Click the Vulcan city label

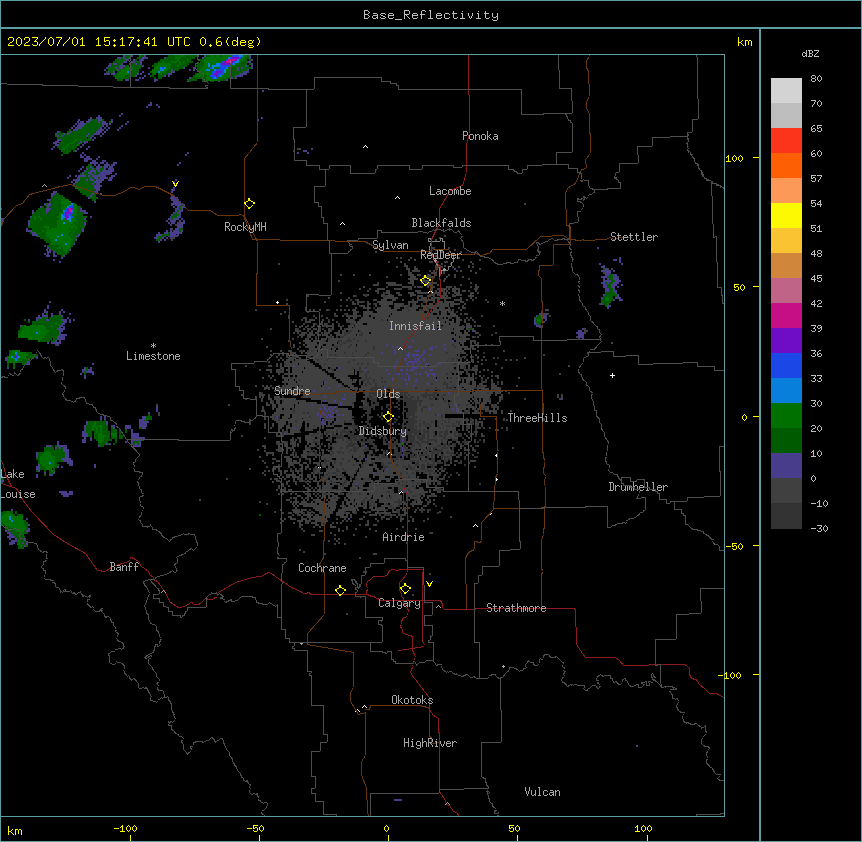(542, 792)
